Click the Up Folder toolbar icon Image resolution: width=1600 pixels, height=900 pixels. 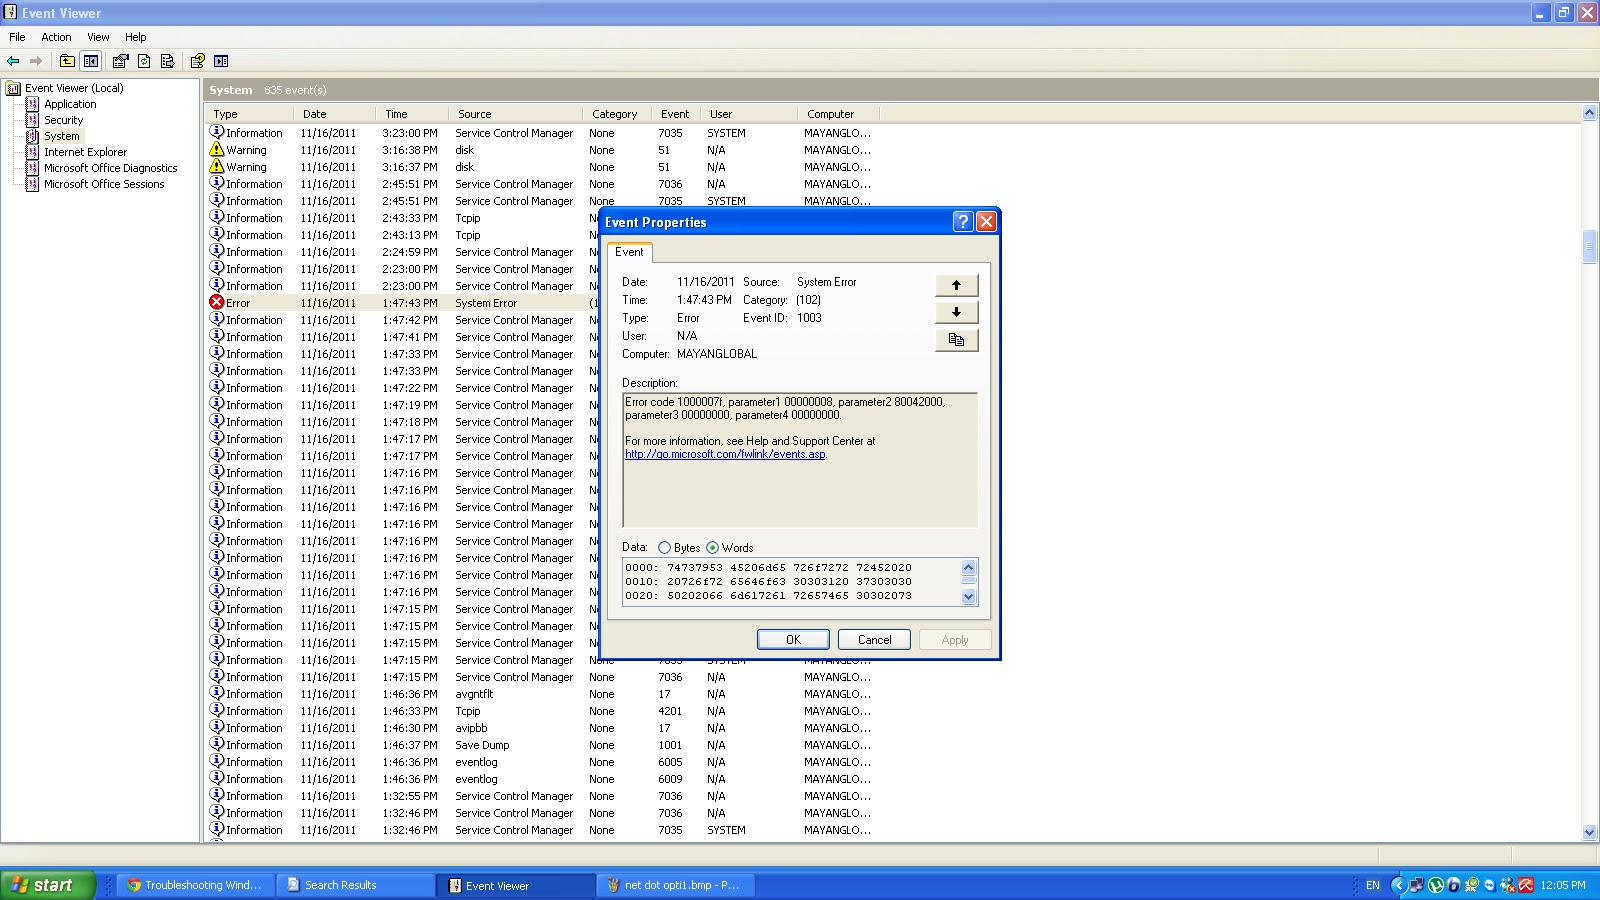click(x=67, y=60)
